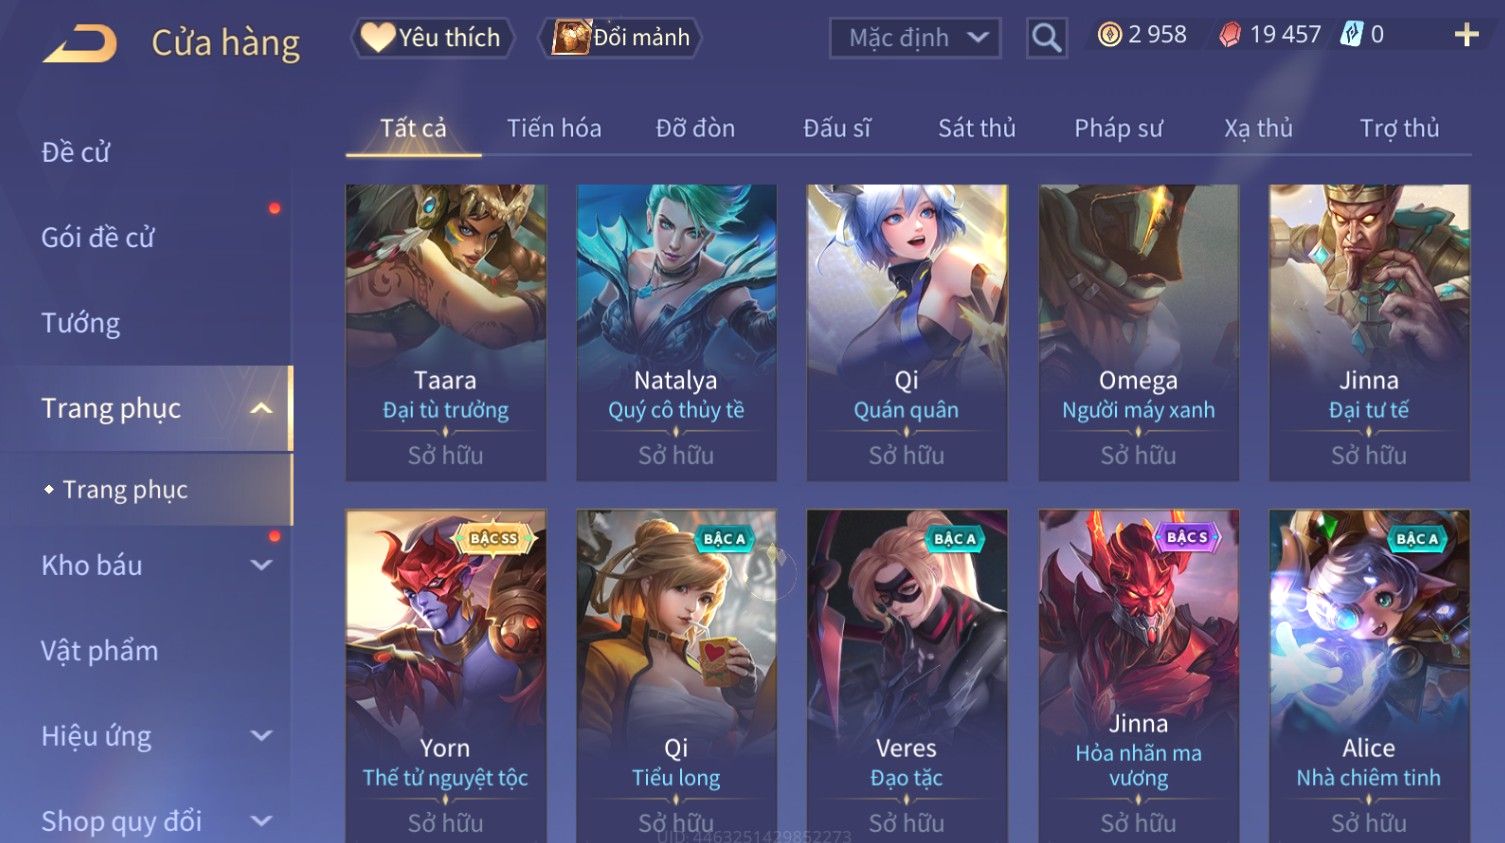Switch to the Sát thủ tab

click(976, 128)
